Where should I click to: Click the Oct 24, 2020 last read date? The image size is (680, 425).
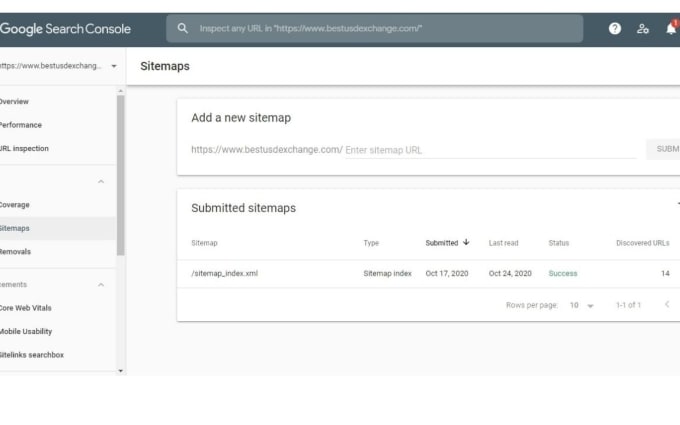pyautogui.click(x=510, y=273)
